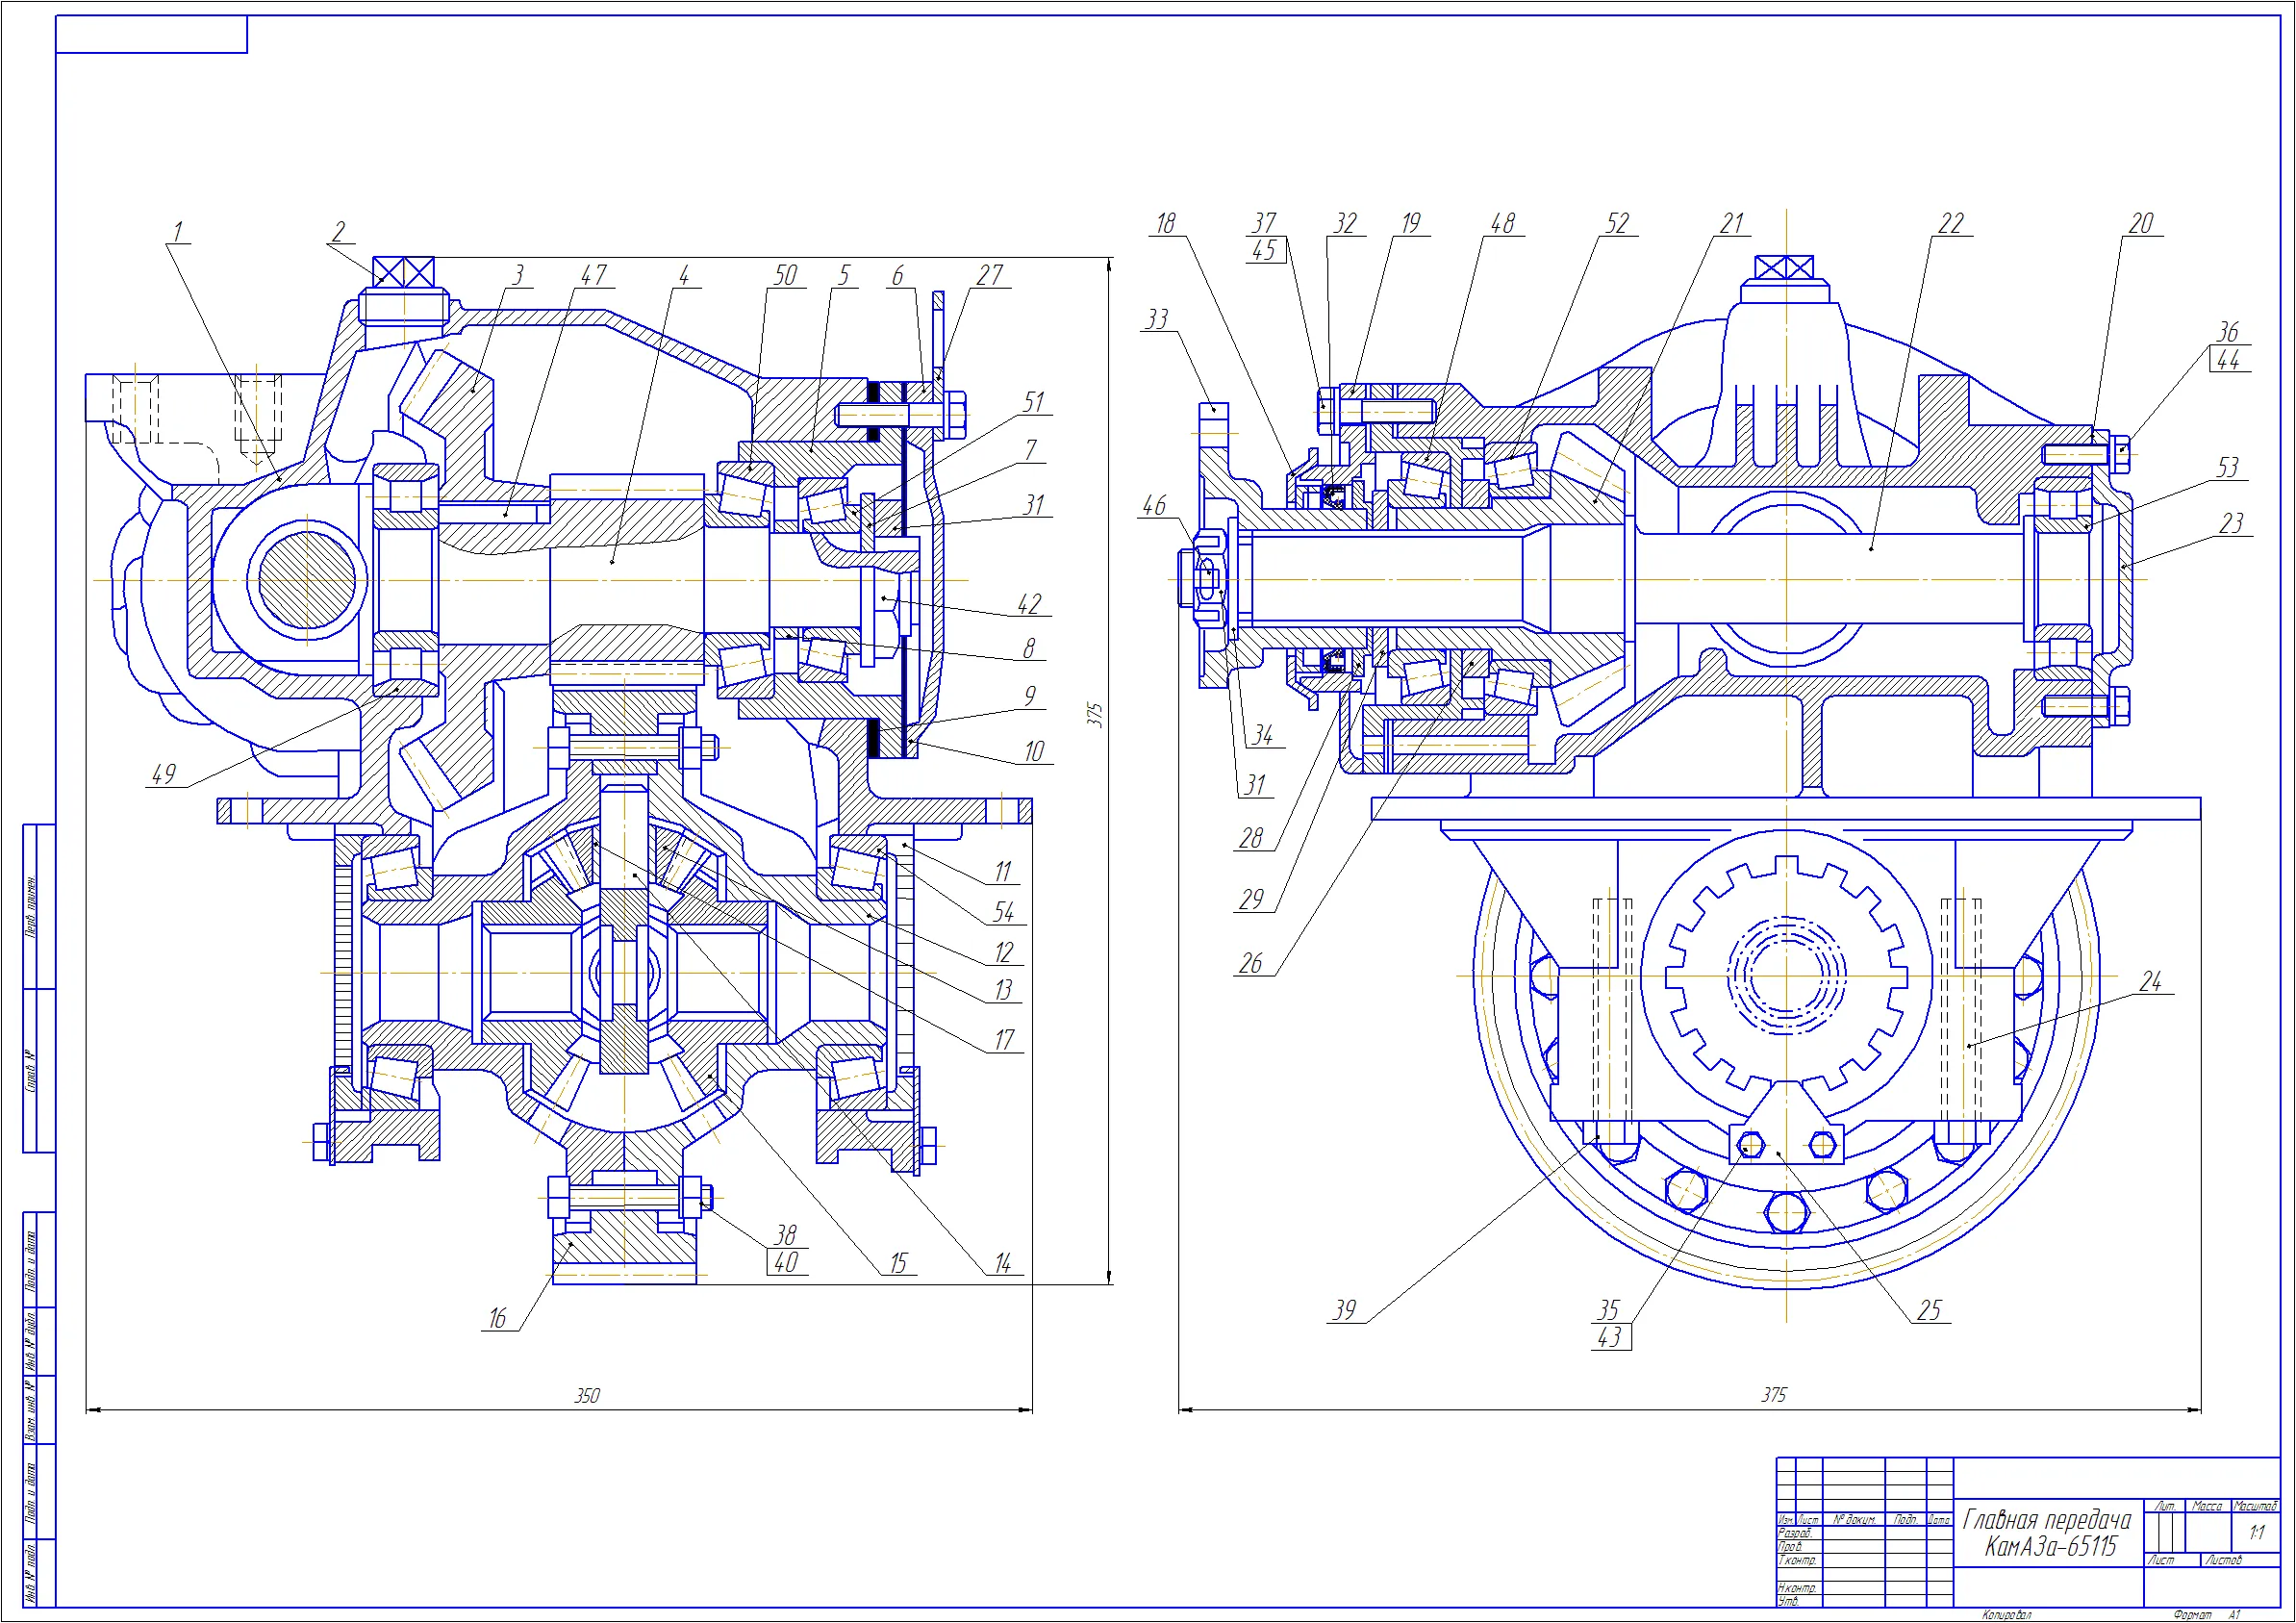2296x1623 pixels.
Task: Select the boxed callout number 43
Action: [1610, 1338]
